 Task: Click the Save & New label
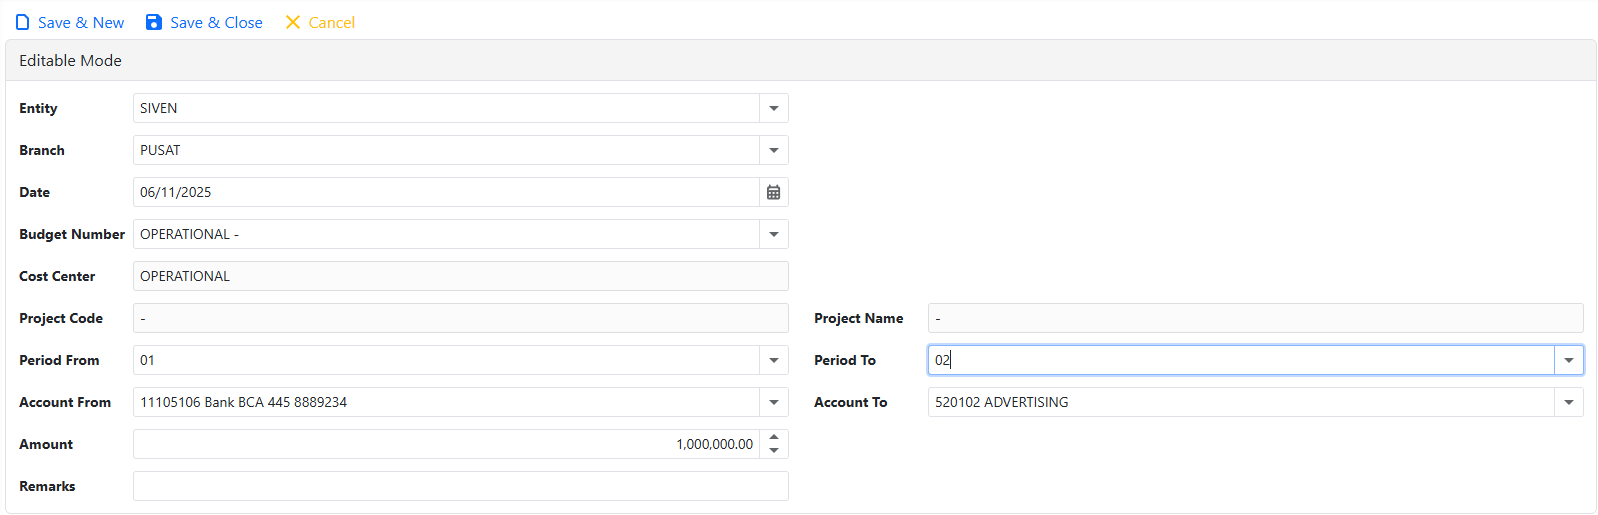click(x=81, y=22)
